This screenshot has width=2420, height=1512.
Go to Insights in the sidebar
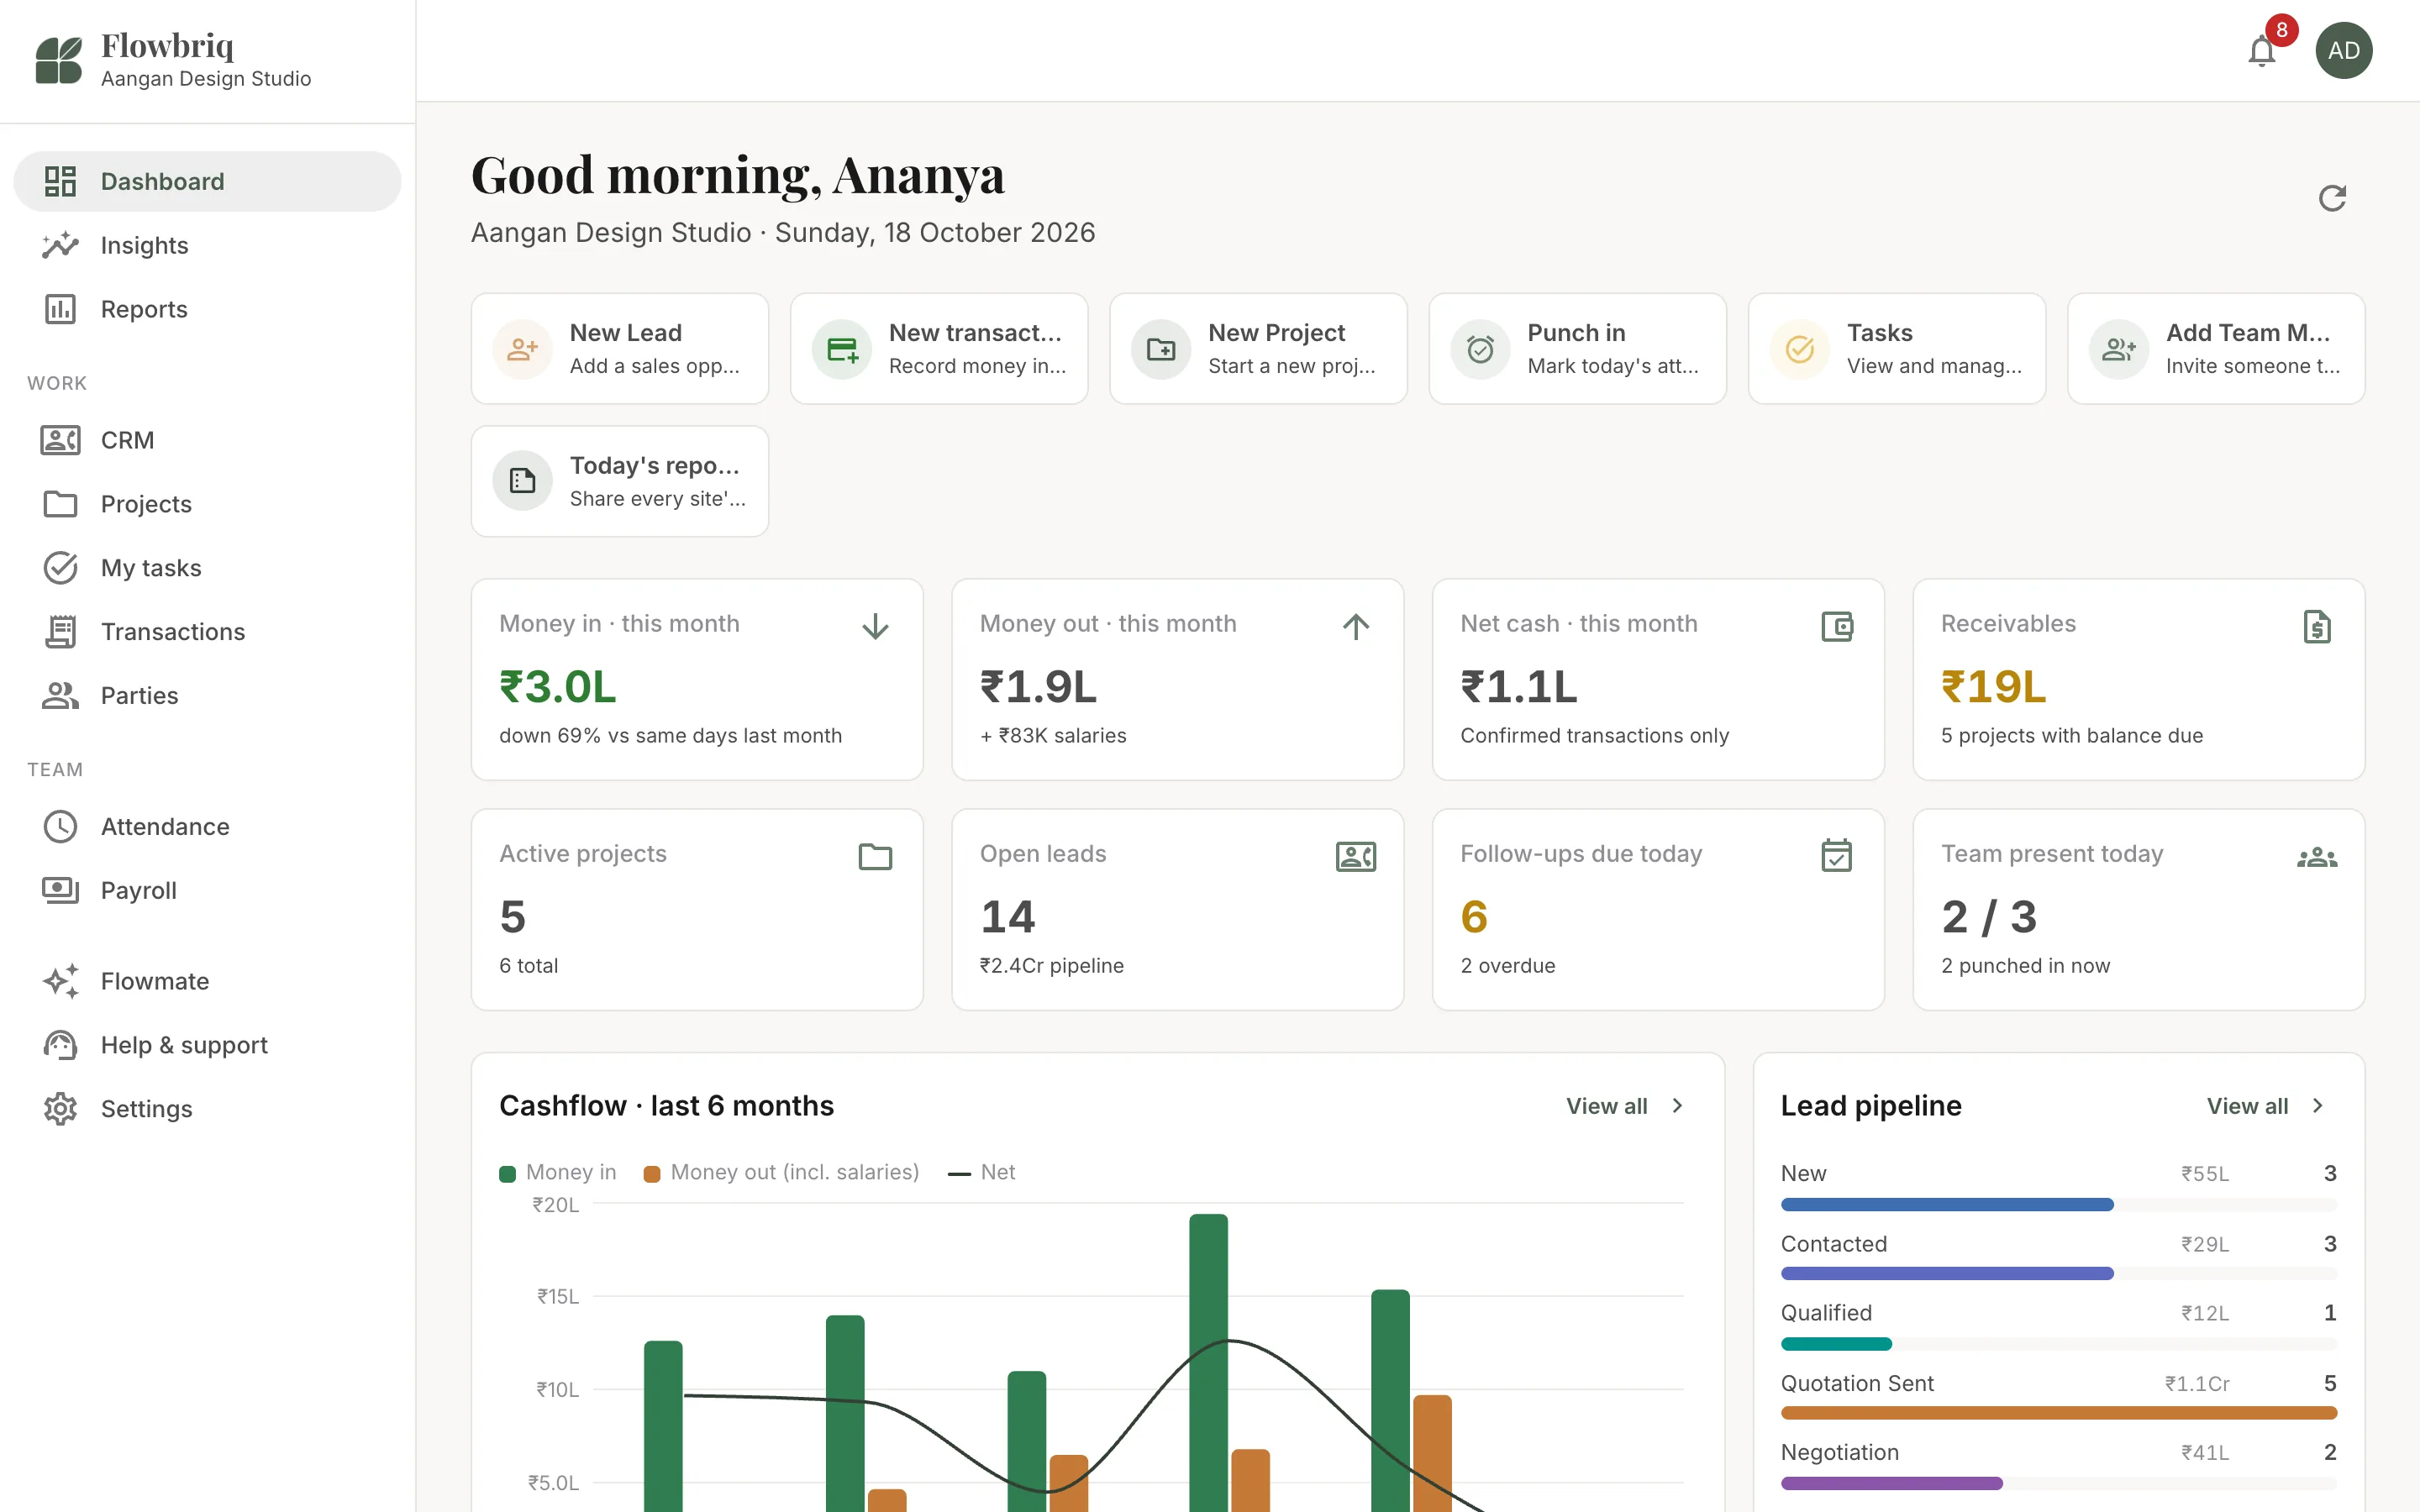(x=207, y=245)
